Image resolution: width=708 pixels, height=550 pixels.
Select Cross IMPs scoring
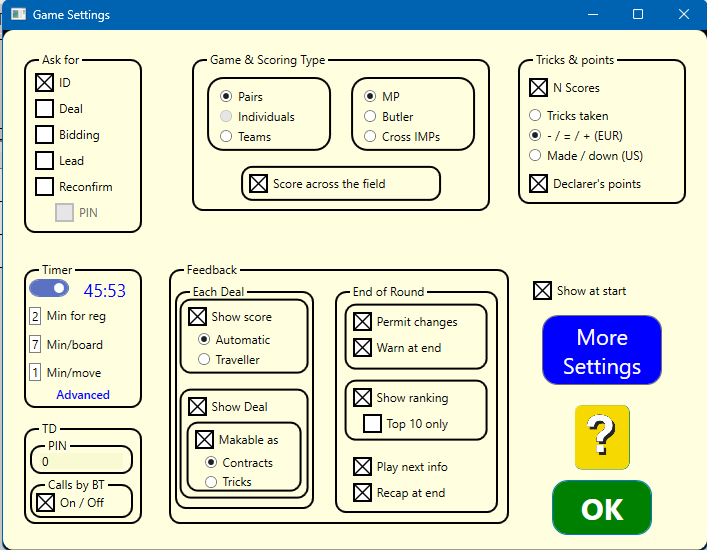[371, 137]
